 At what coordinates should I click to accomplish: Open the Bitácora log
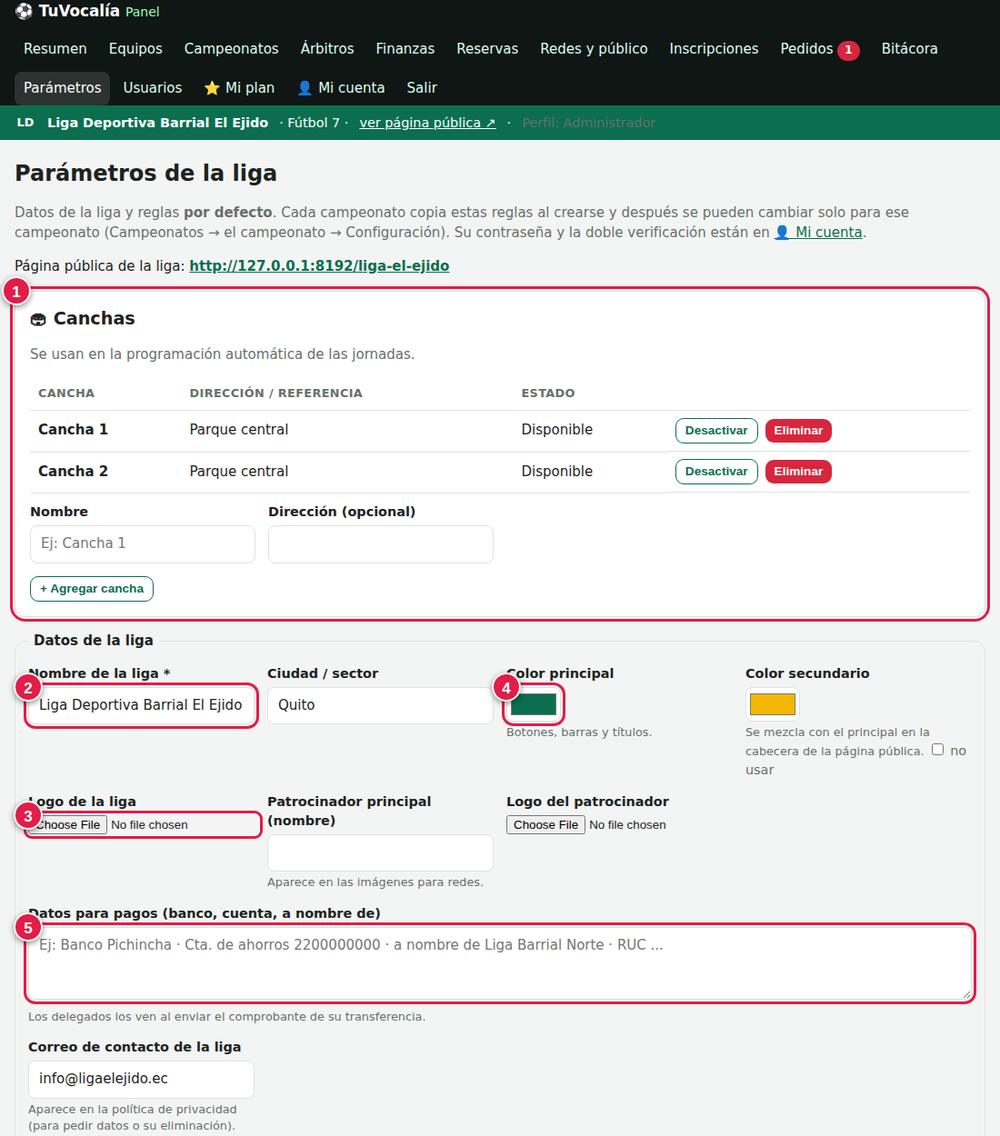[909, 49]
